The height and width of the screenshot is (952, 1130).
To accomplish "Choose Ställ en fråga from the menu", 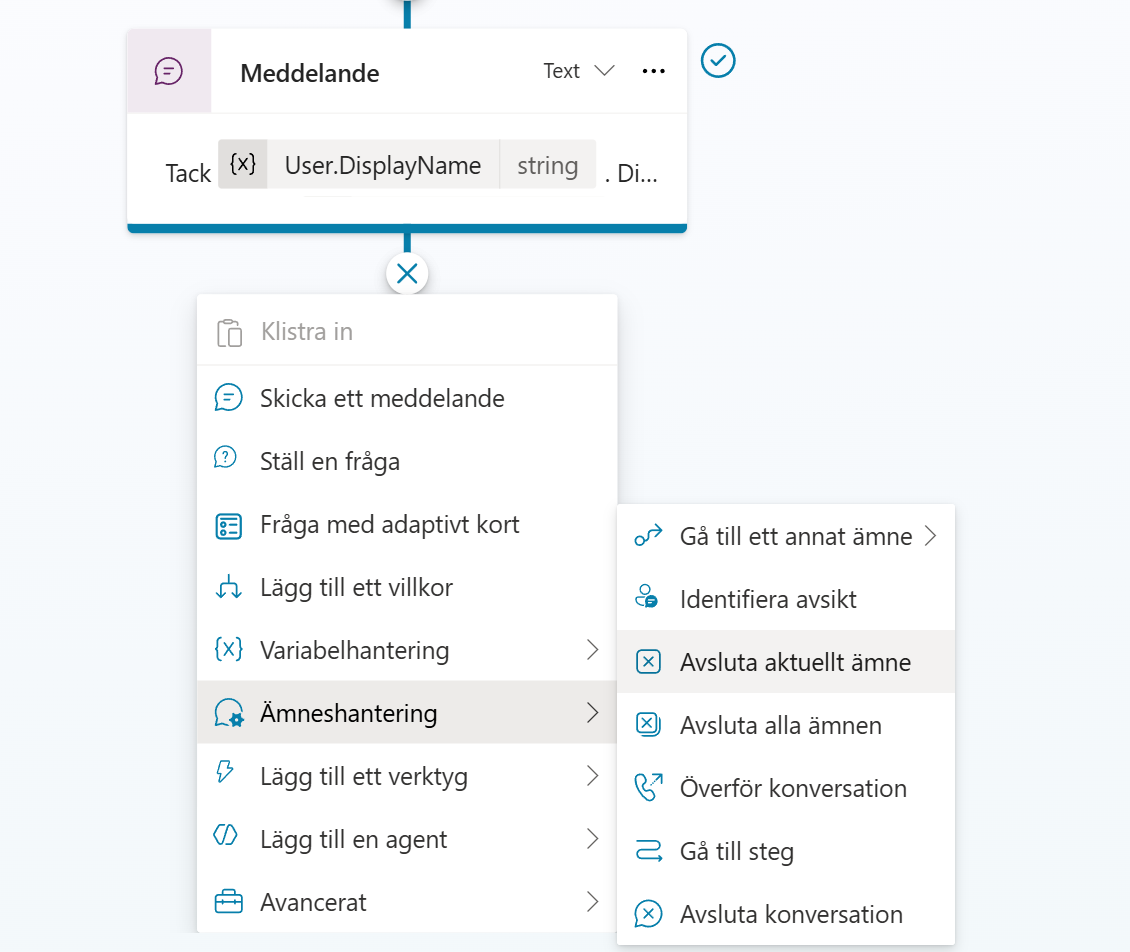I will [407, 461].
